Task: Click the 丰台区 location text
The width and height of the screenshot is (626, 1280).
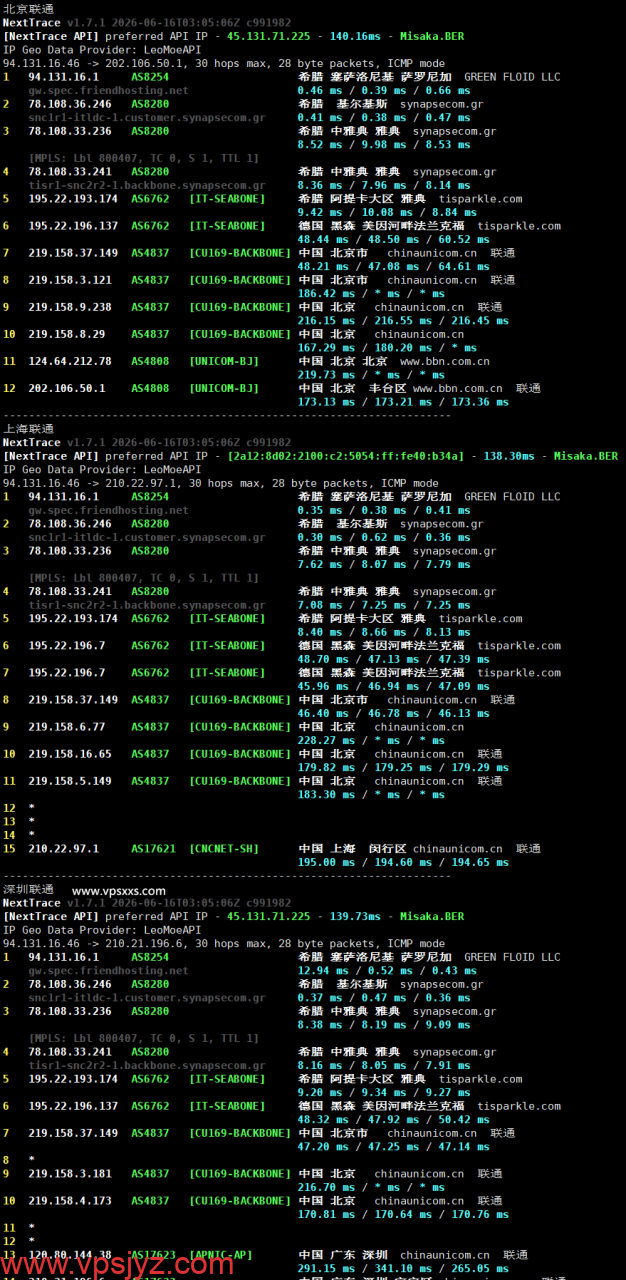Action: (x=386, y=388)
